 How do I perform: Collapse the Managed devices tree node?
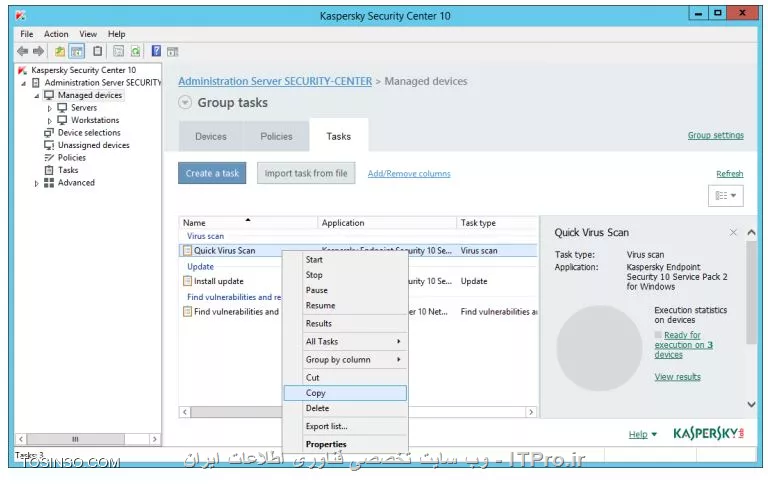click(37, 96)
